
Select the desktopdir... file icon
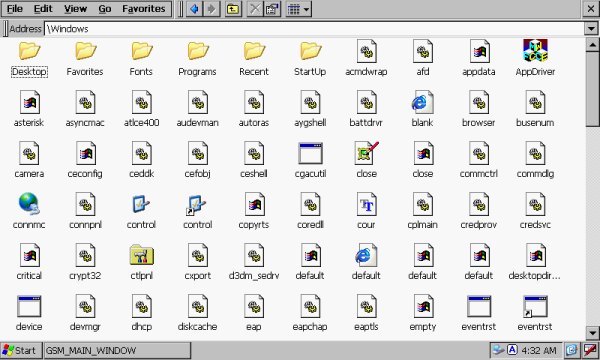[x=535, y=255]
